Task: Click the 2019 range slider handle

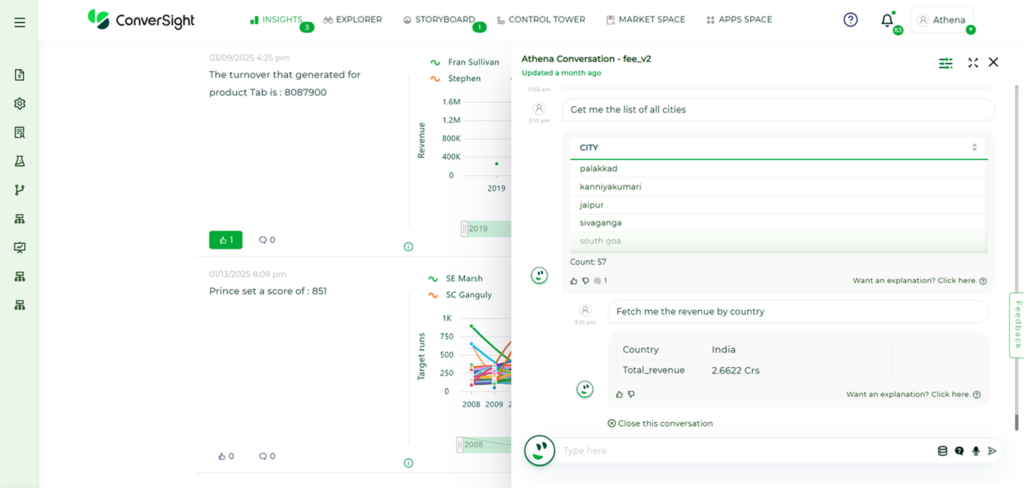Action: [464, 229]
